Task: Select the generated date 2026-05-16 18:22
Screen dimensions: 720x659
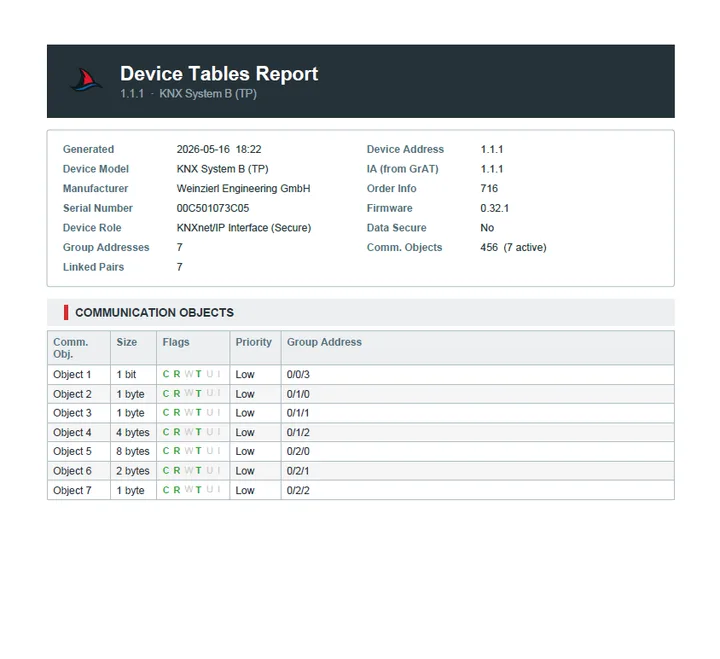Action: (219, 149)
